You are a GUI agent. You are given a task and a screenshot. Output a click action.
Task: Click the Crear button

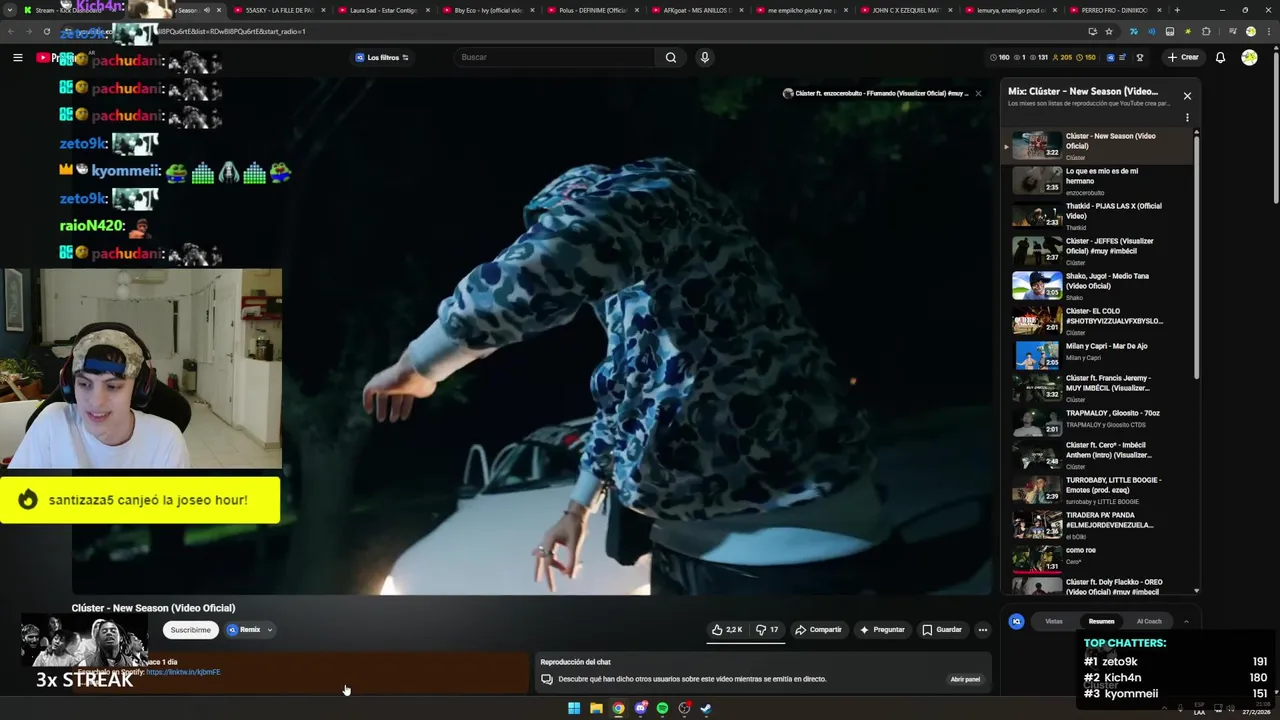[x=1183, y=57]
